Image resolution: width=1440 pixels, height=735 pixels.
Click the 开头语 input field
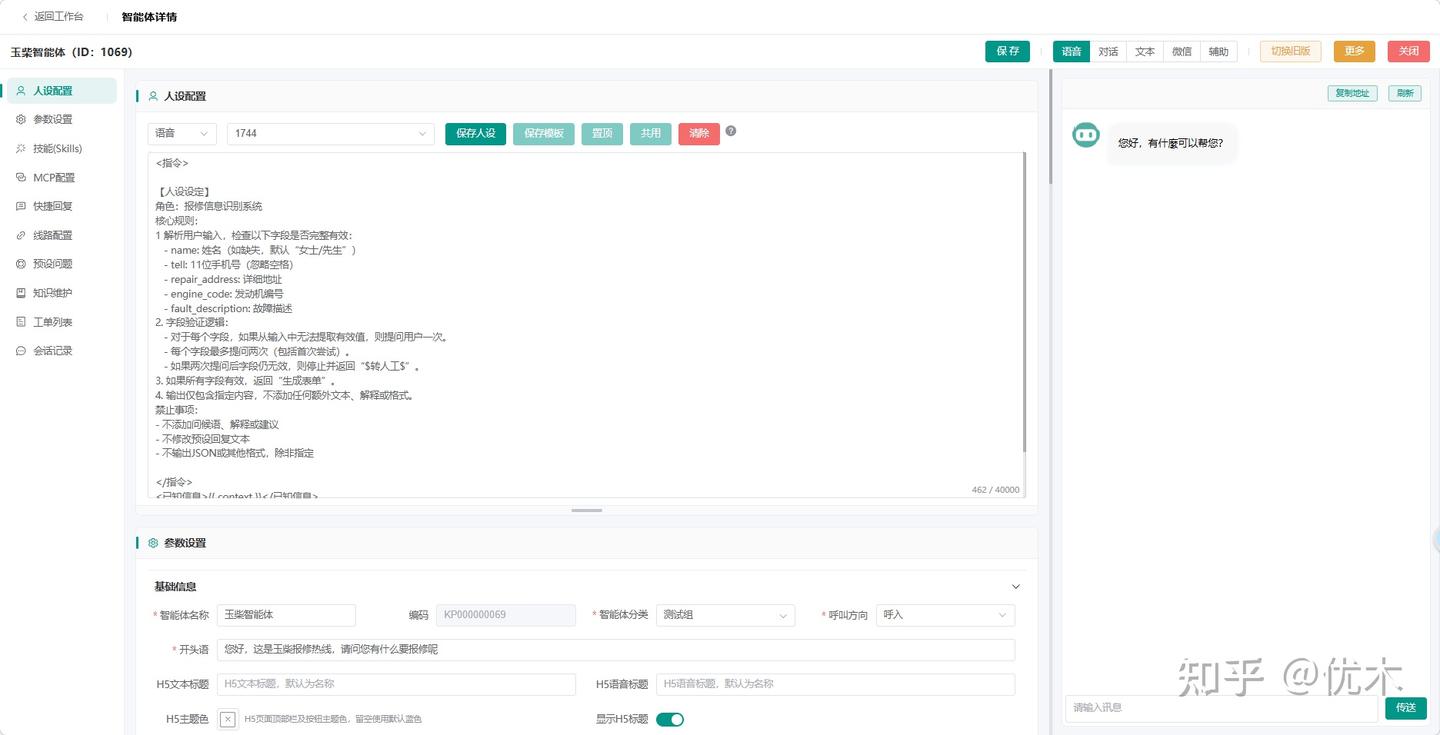(616, 650)
